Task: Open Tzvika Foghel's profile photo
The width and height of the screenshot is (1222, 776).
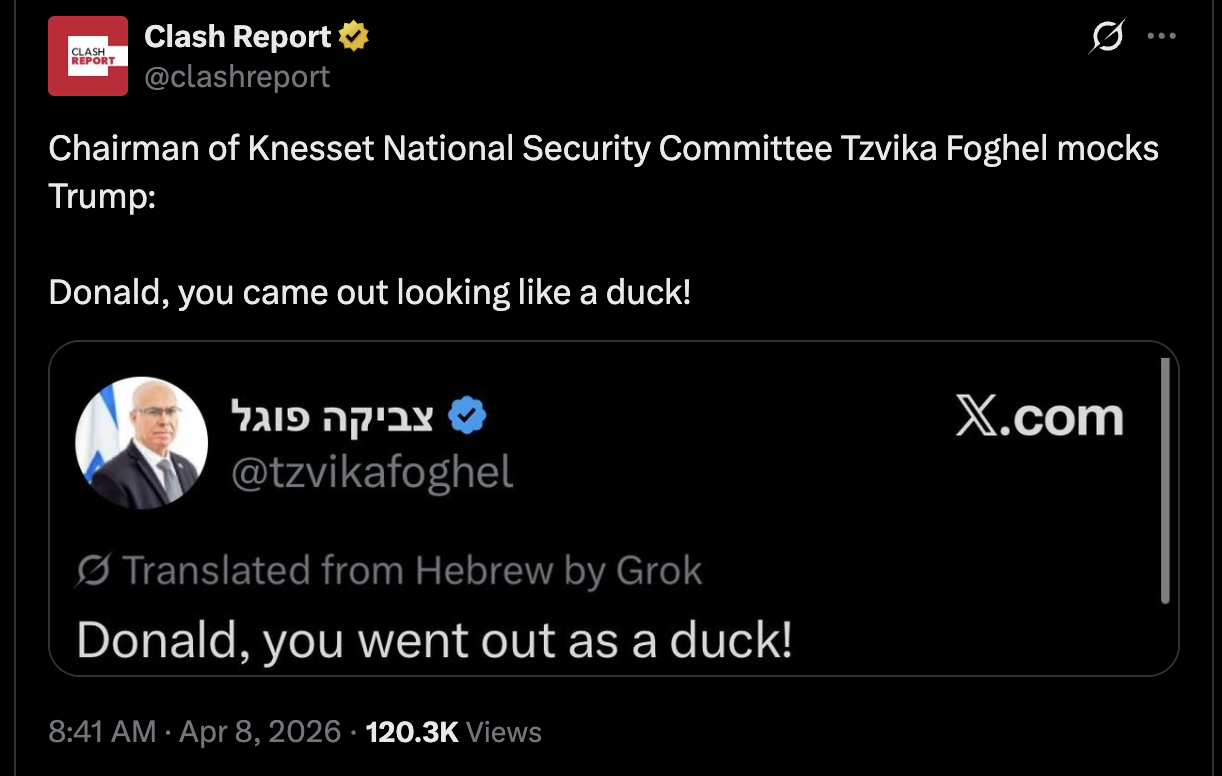Action: [142, 443]
